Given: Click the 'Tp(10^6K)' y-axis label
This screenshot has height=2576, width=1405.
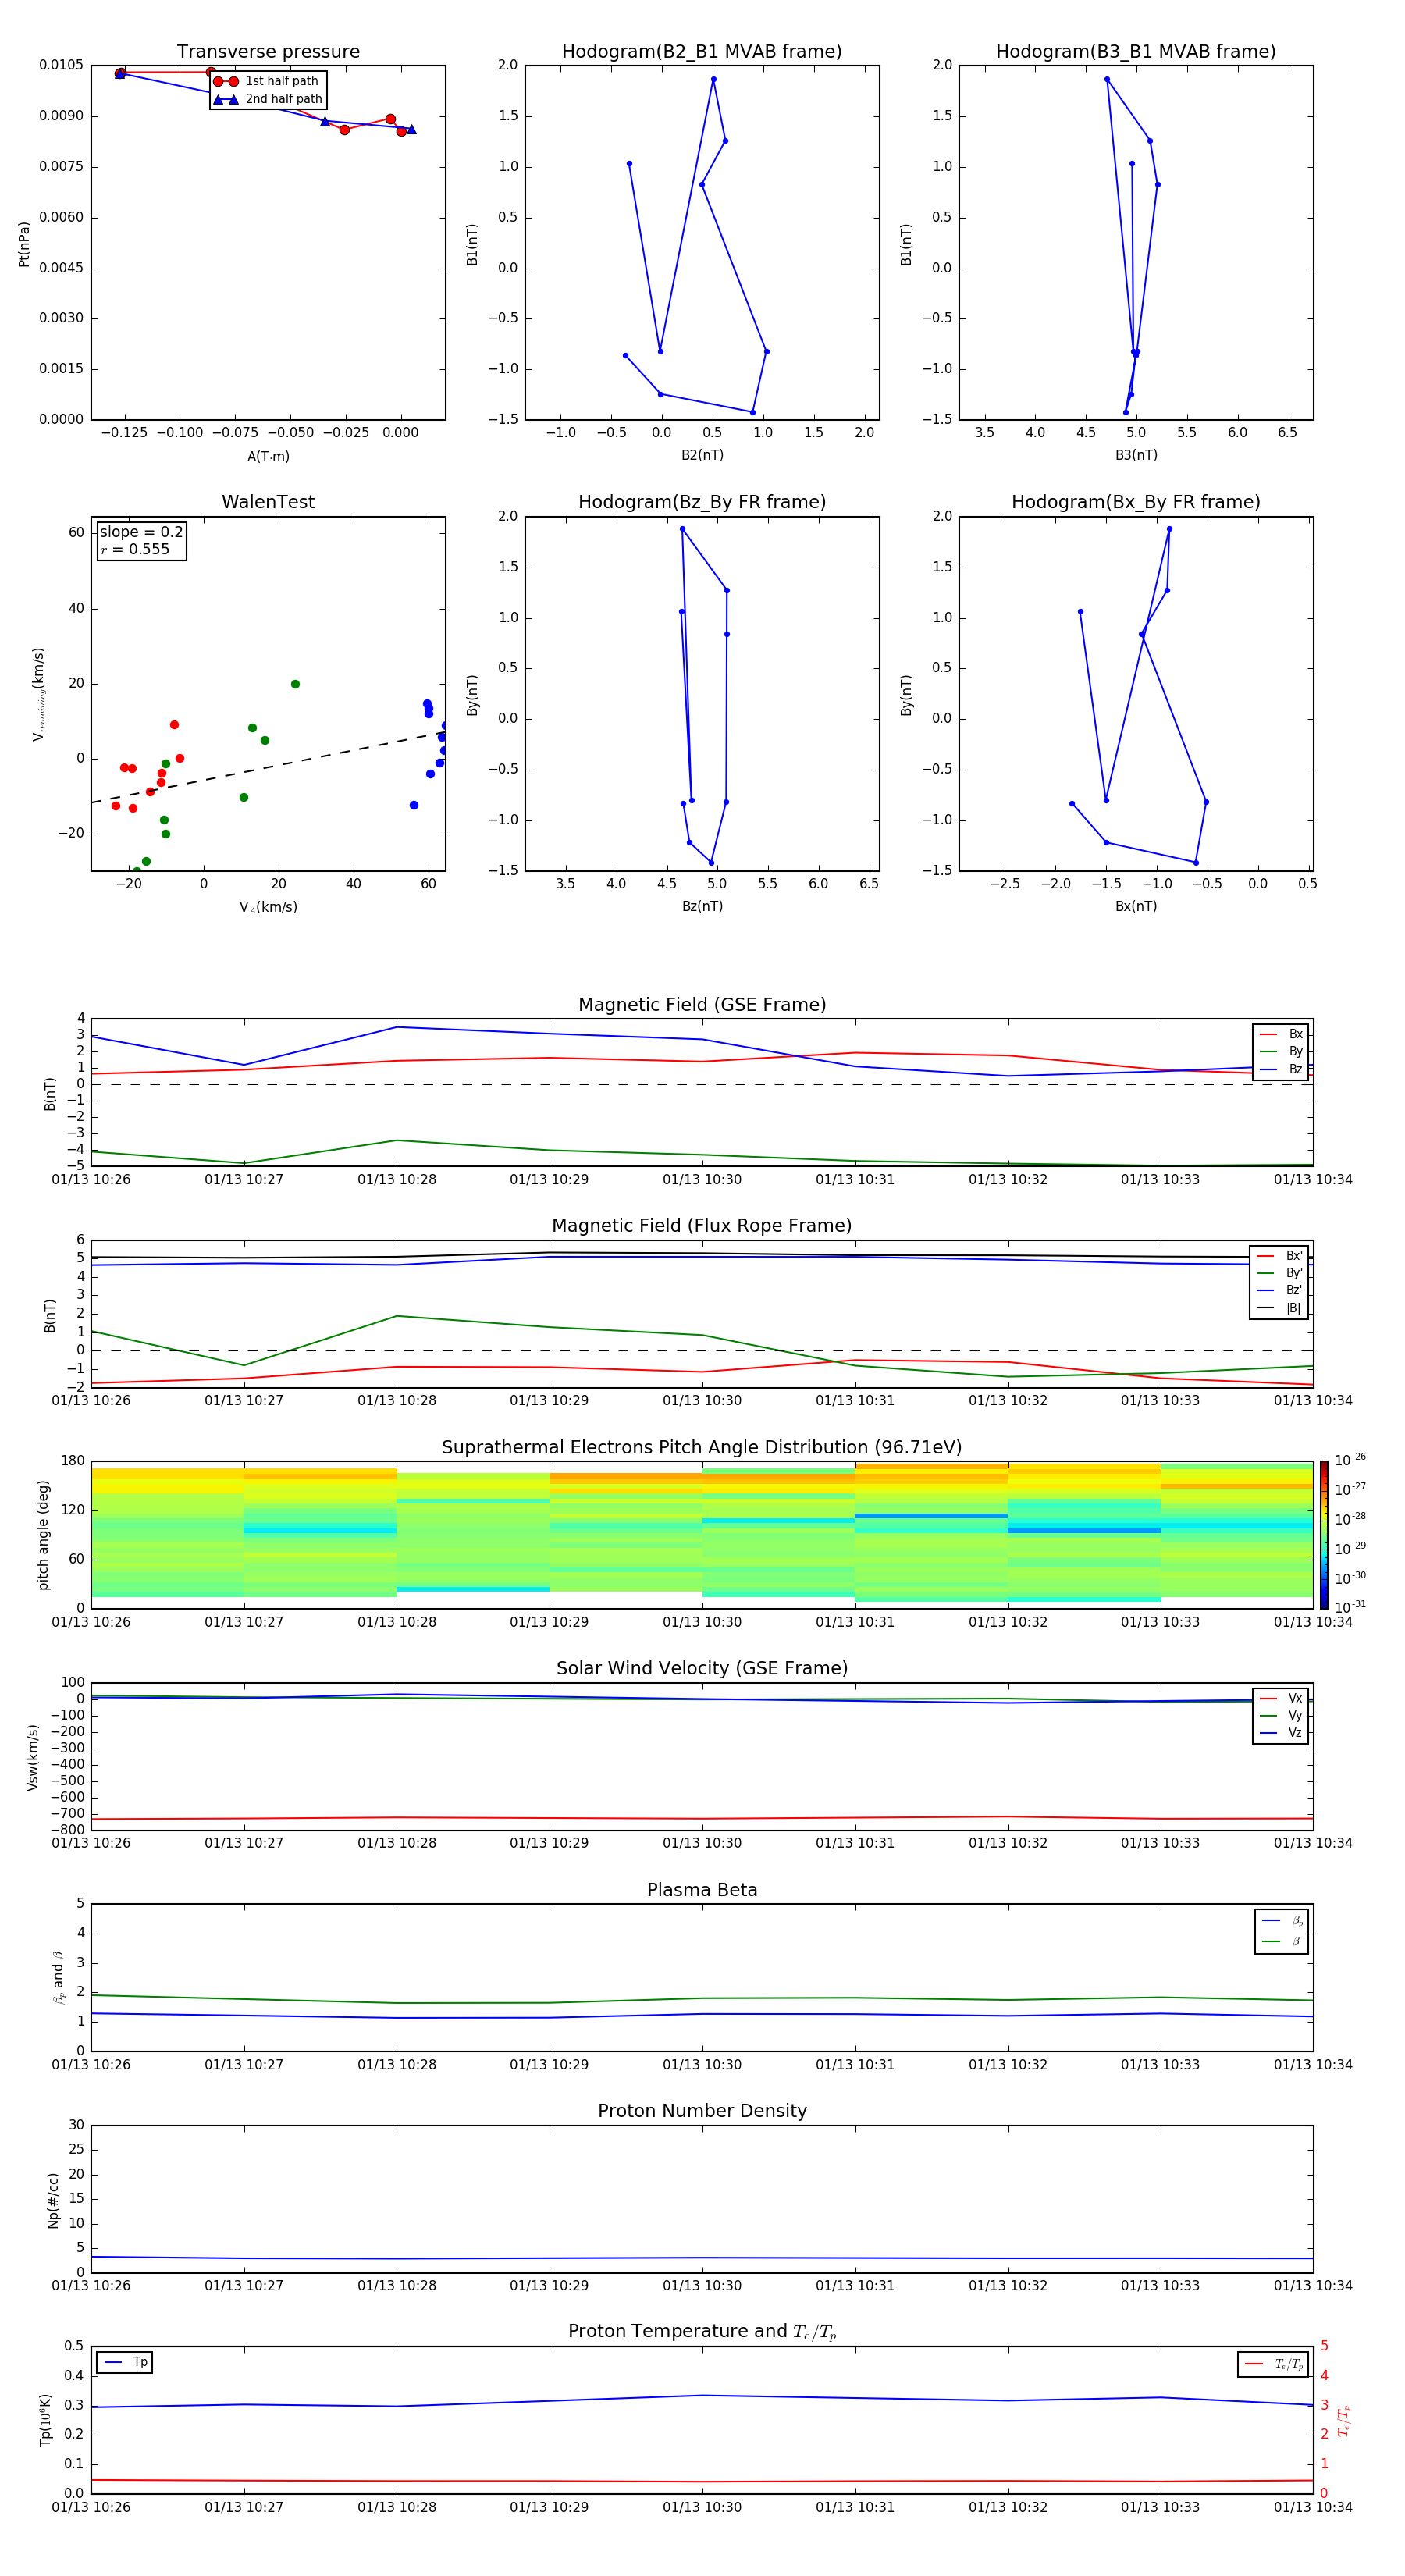Looking at the screenshot, I should (45, 2420).
